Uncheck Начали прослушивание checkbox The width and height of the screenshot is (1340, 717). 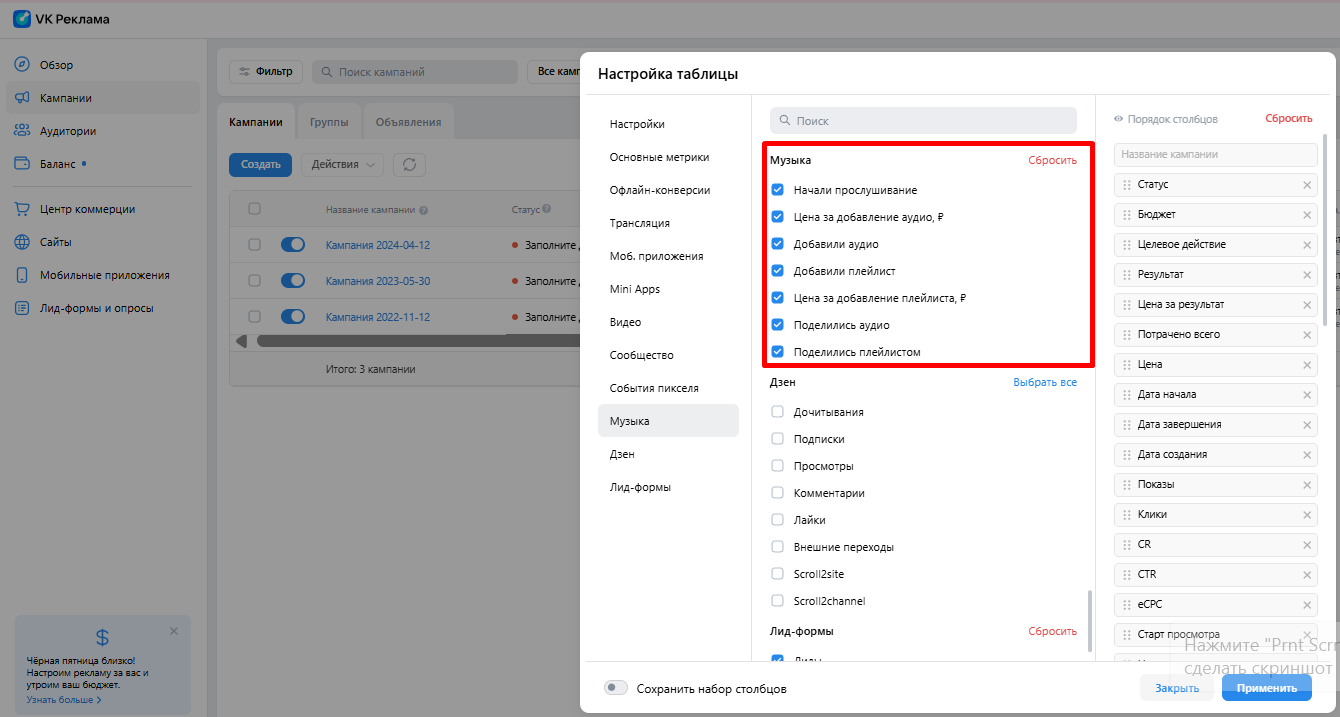pyautogui.click(x=777, y=190)
